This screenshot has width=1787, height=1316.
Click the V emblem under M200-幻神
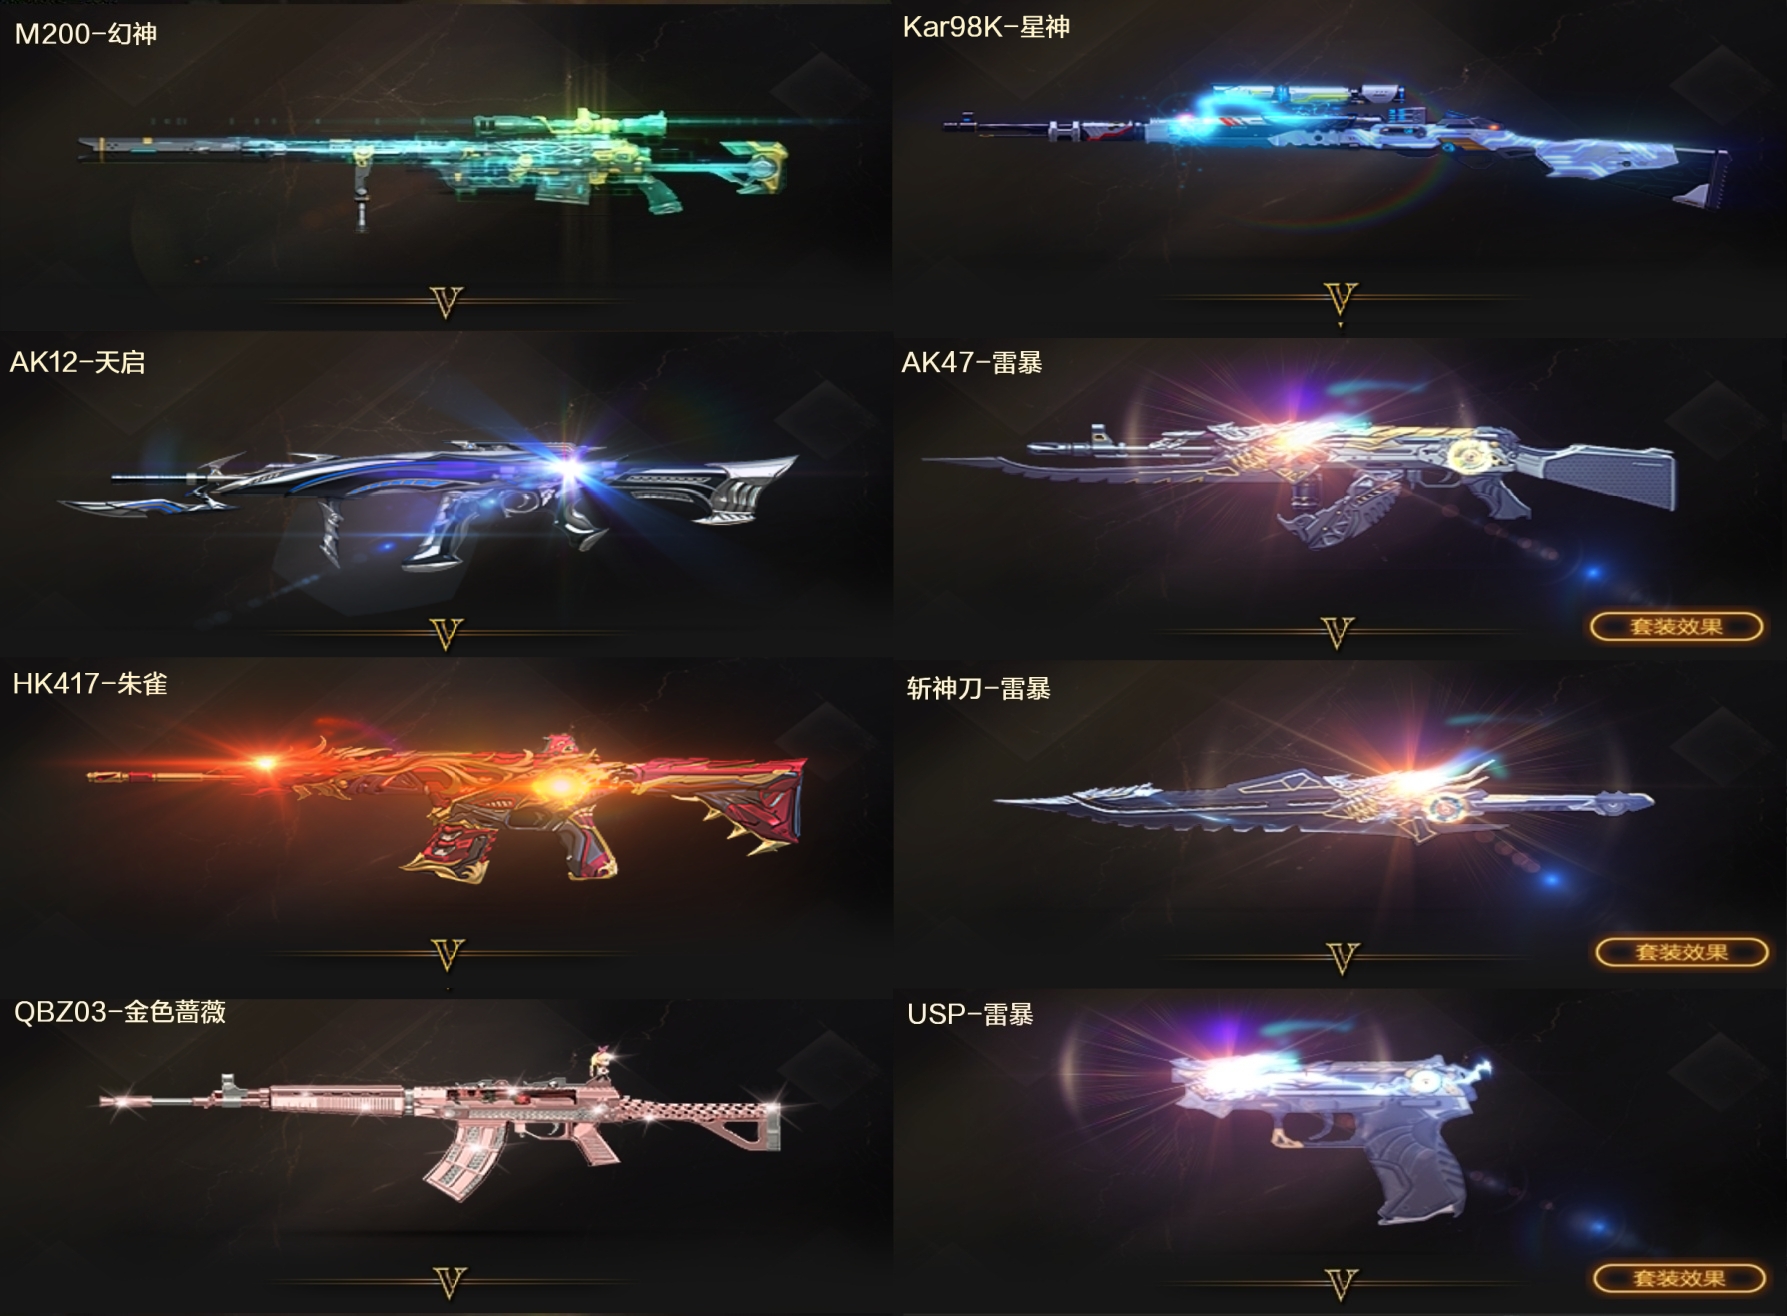446,301
